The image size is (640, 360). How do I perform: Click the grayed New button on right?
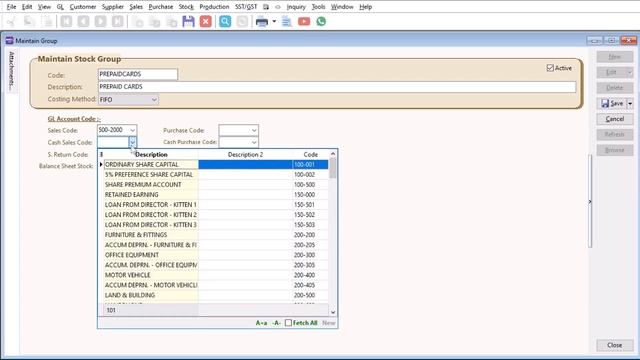(x=615, y=57)
